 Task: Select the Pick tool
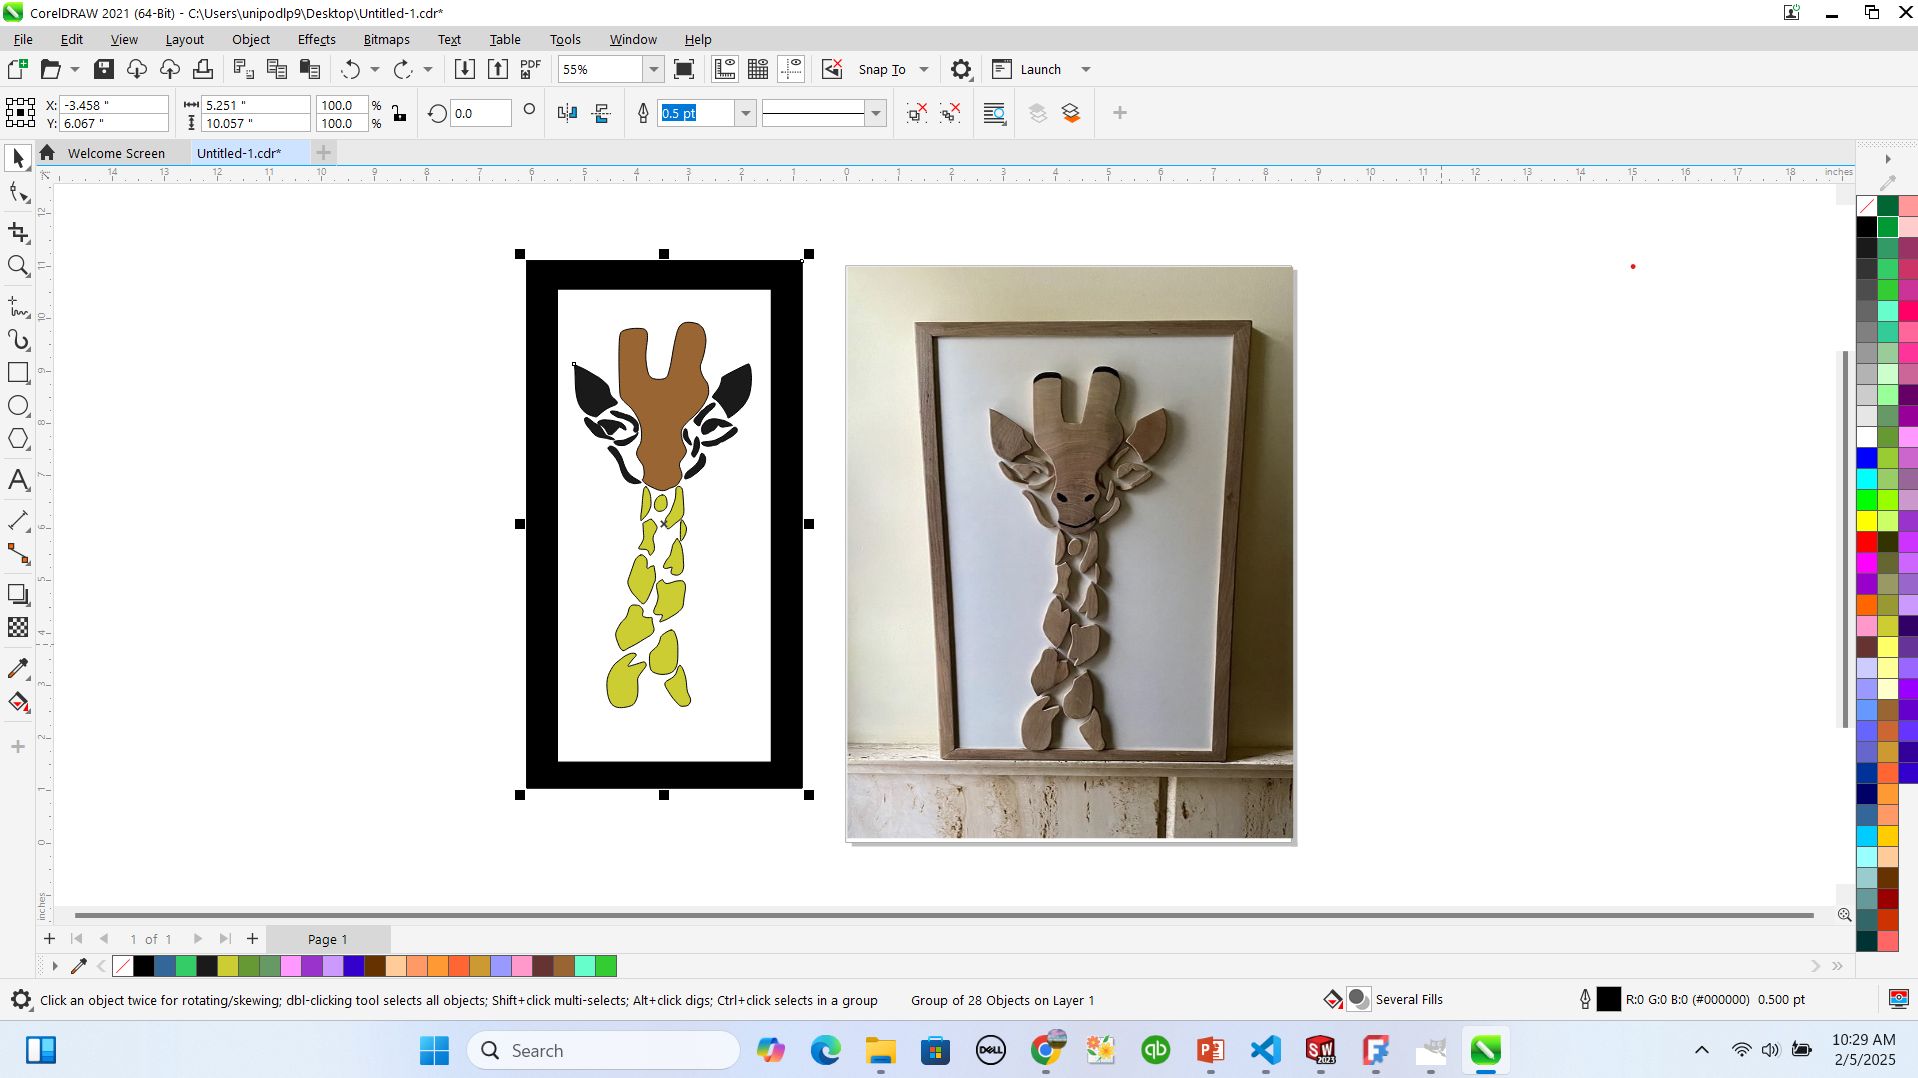[18, 158]
